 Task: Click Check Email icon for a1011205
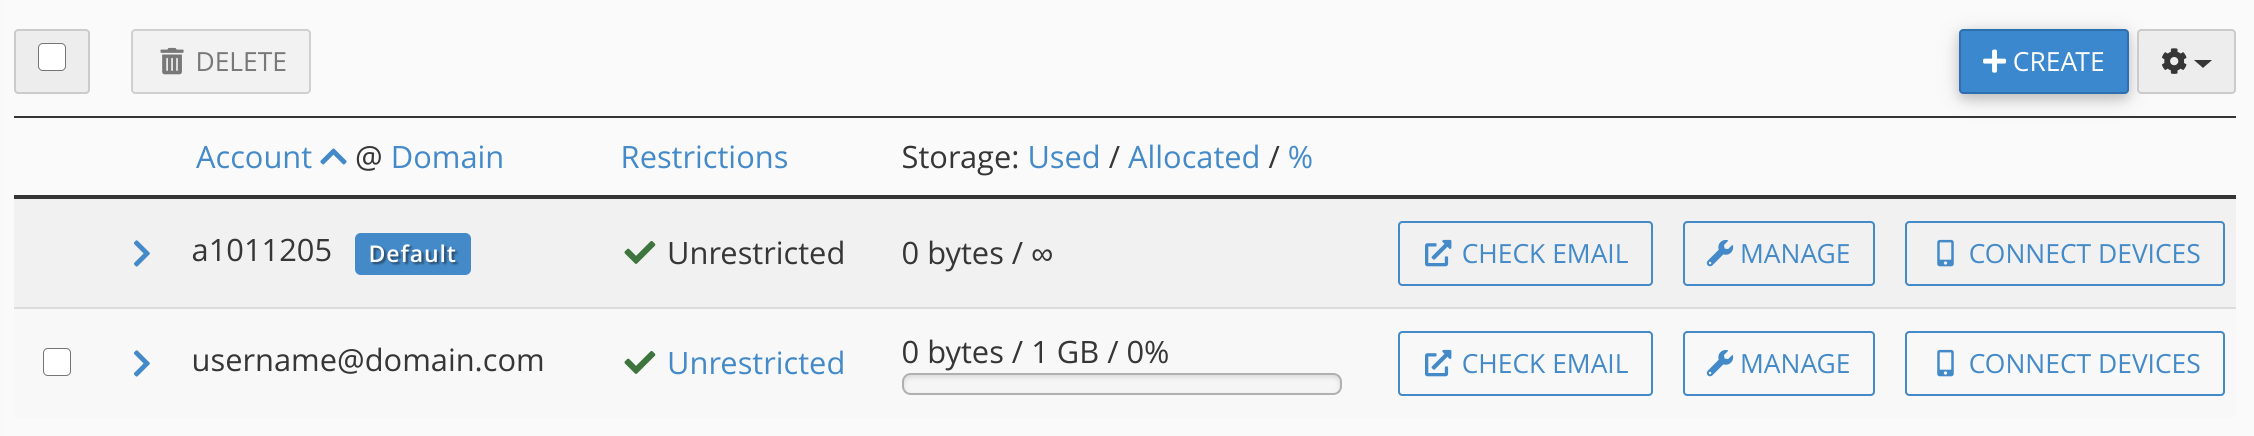point(1437,254)
